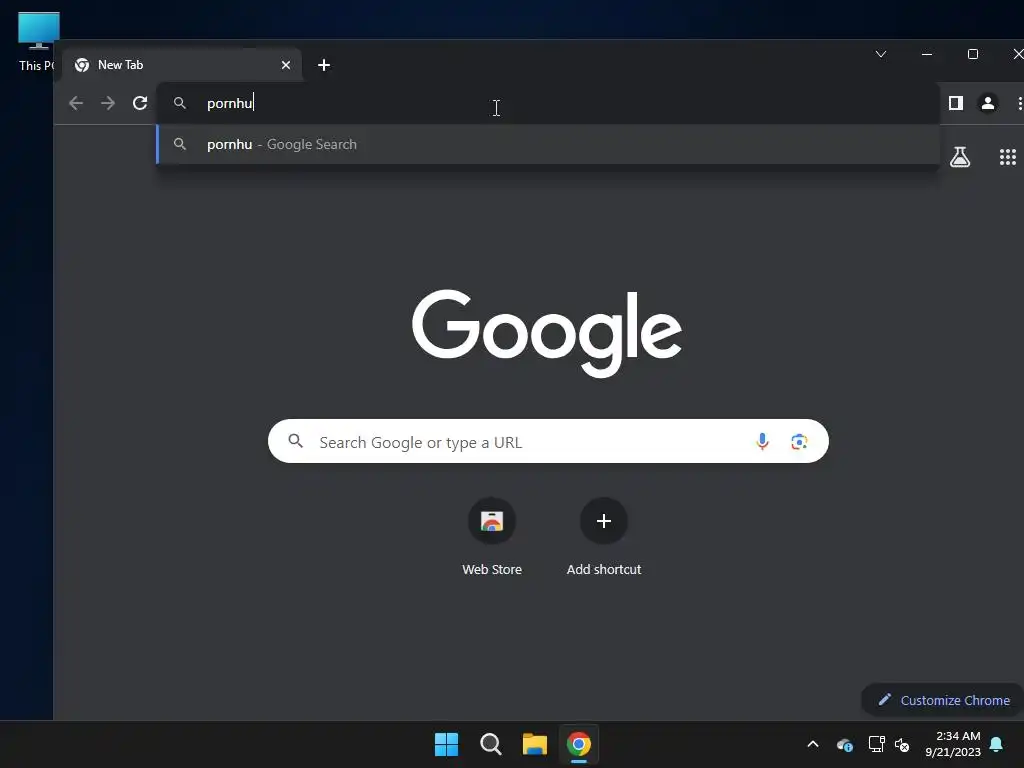The width and height of the screenshot is (1024, 768).
Task: Reload the current page
Action: pyautogui.click(x=140, y=103)
